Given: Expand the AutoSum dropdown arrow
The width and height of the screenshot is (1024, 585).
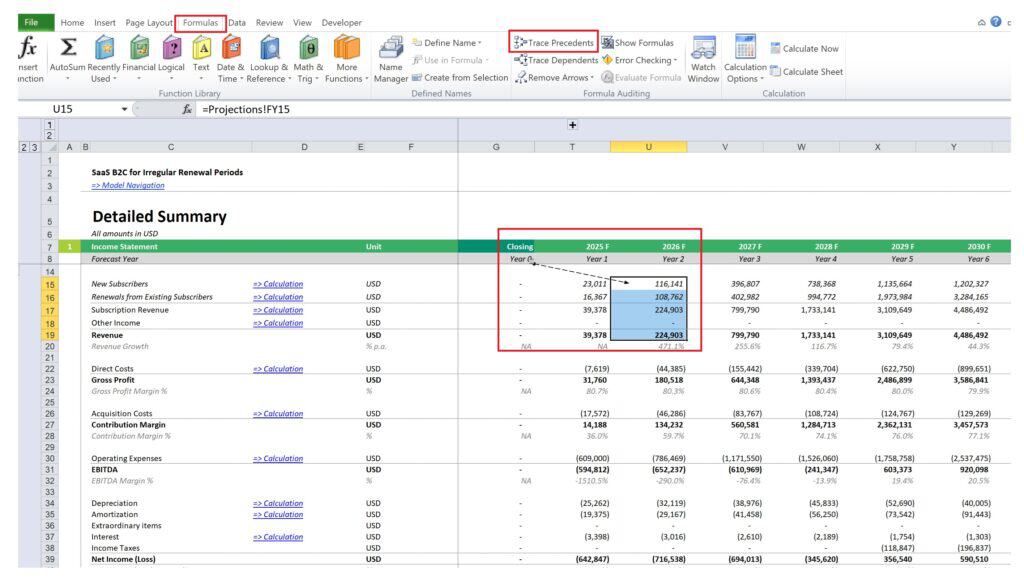Looking at the screenshot, I should (67, 79).
